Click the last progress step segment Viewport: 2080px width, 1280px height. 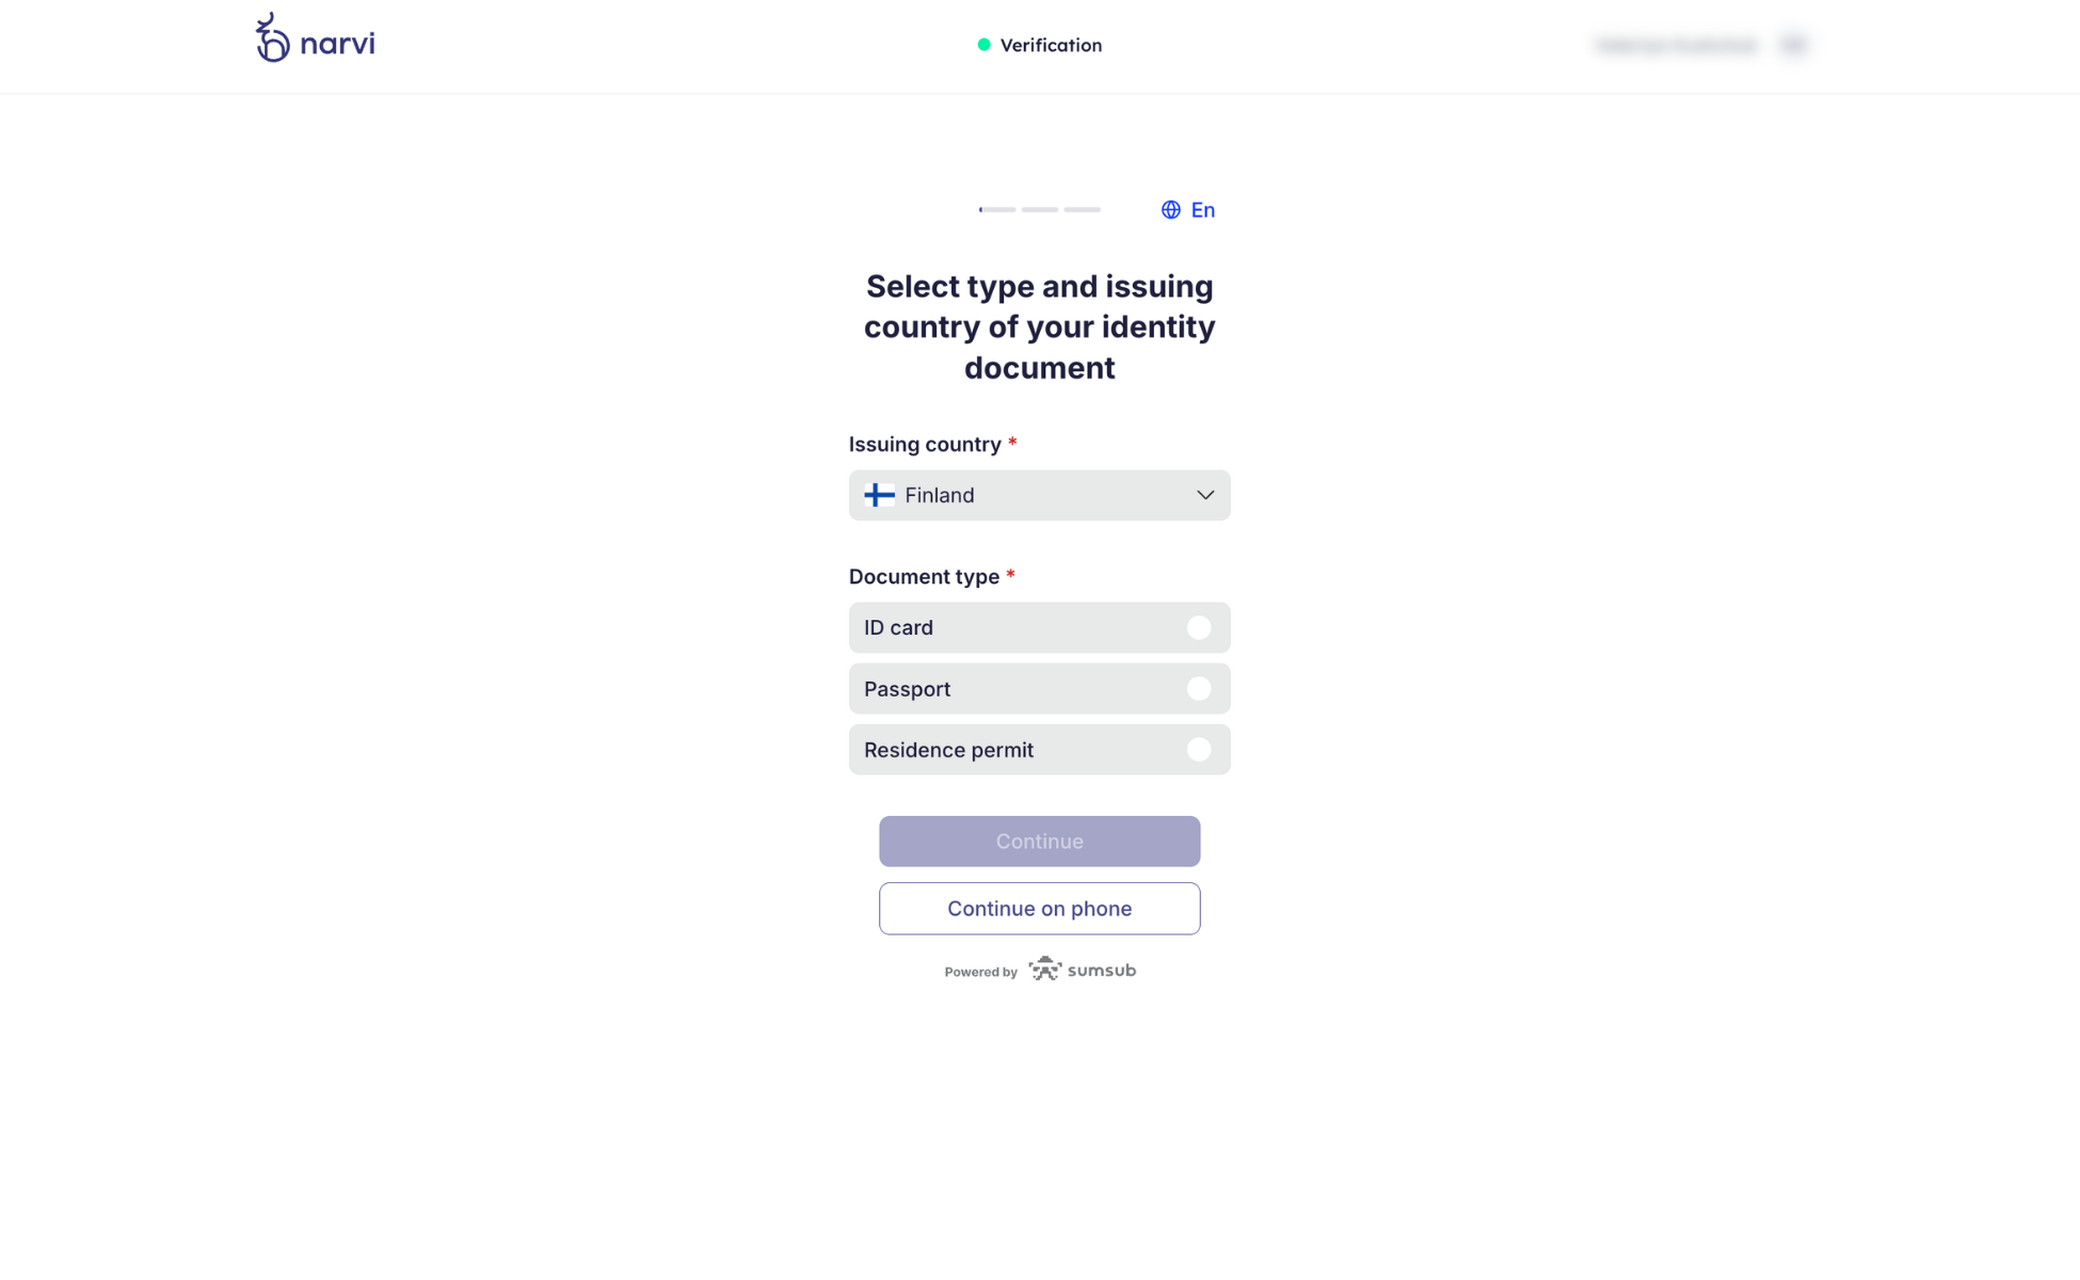pos(1082,210)
